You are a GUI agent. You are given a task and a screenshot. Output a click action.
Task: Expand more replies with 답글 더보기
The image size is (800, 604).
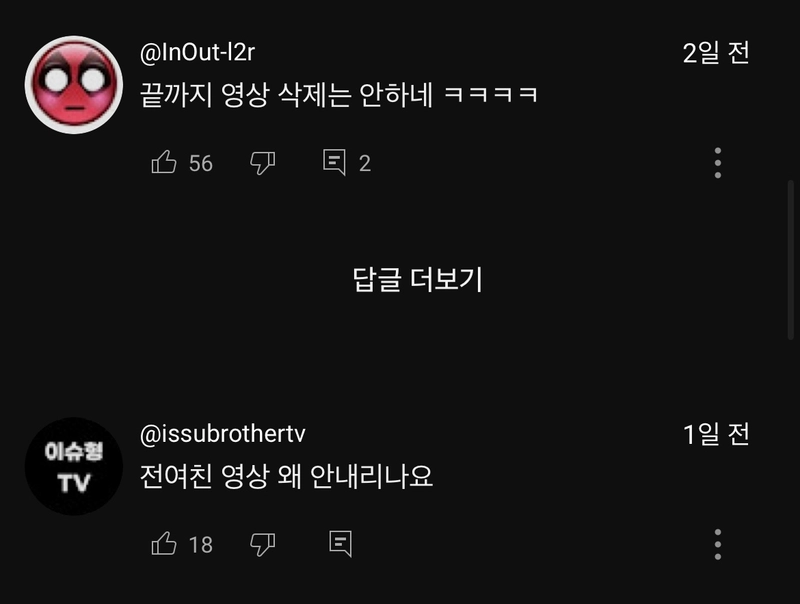417,280
